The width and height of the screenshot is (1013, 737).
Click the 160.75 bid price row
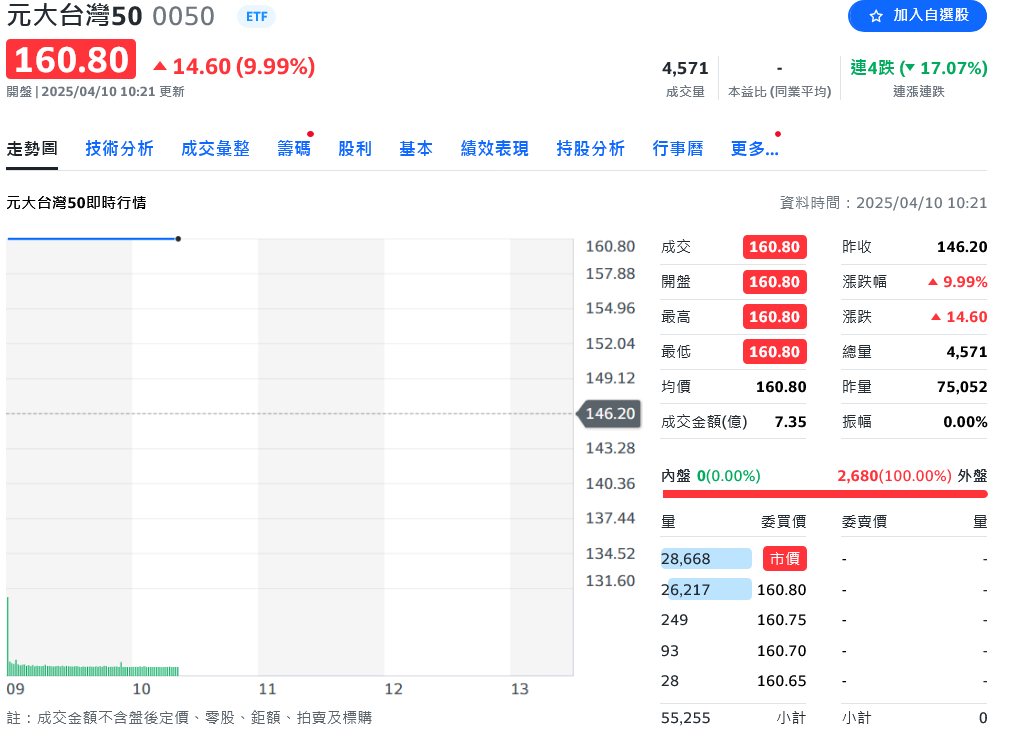click(x=781, y=620)
